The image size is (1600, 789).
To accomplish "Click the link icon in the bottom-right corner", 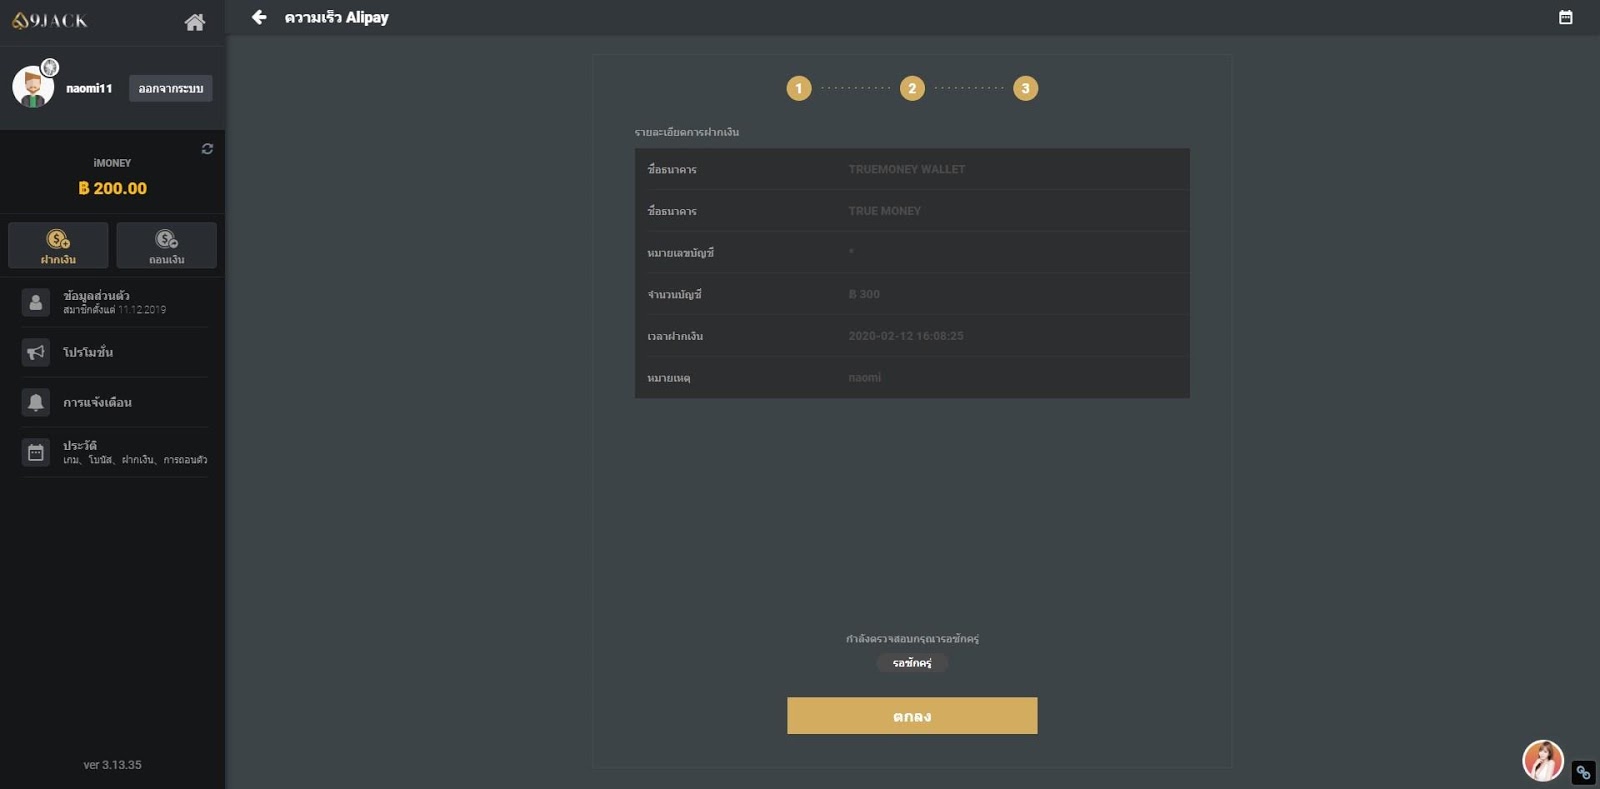I will pyautogui.click(x=1583, y=772).
